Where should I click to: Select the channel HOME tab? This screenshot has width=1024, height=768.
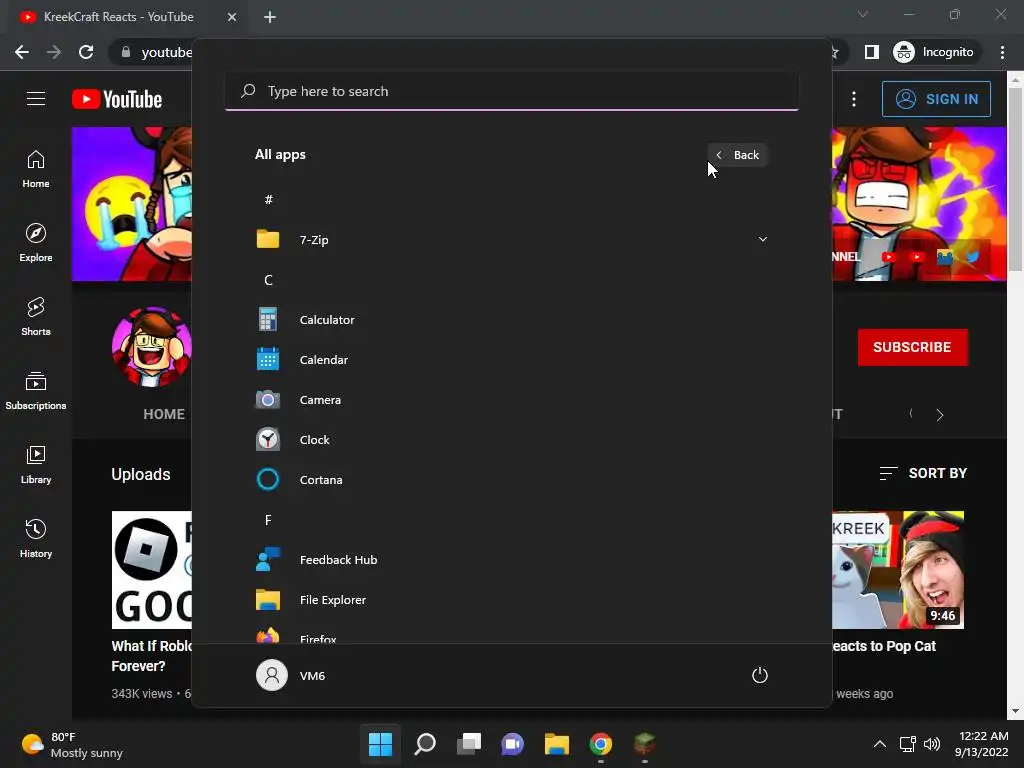pyautogui.click(x=164, y=414)
